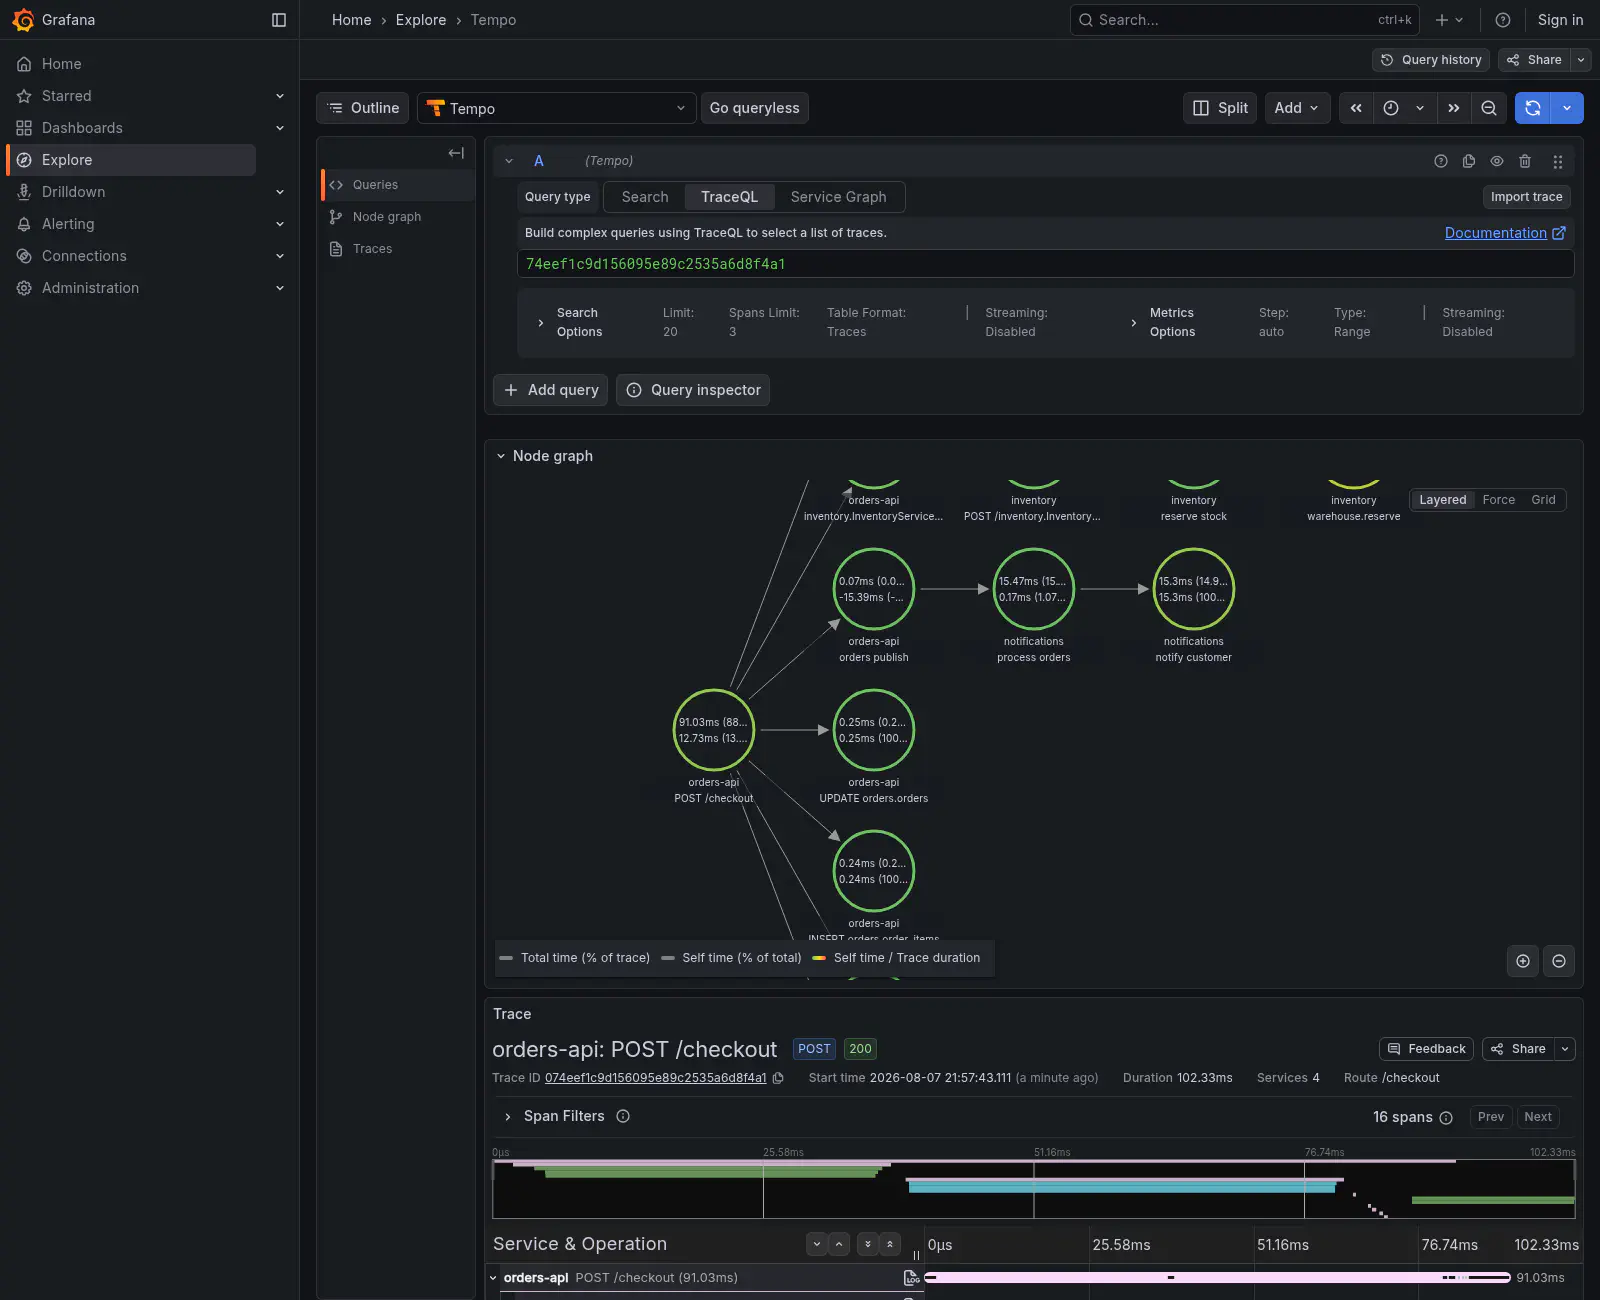This screenshot has width=1600, height=1300.
Task: Click Sign in
Action: [x=1560, y=20]
